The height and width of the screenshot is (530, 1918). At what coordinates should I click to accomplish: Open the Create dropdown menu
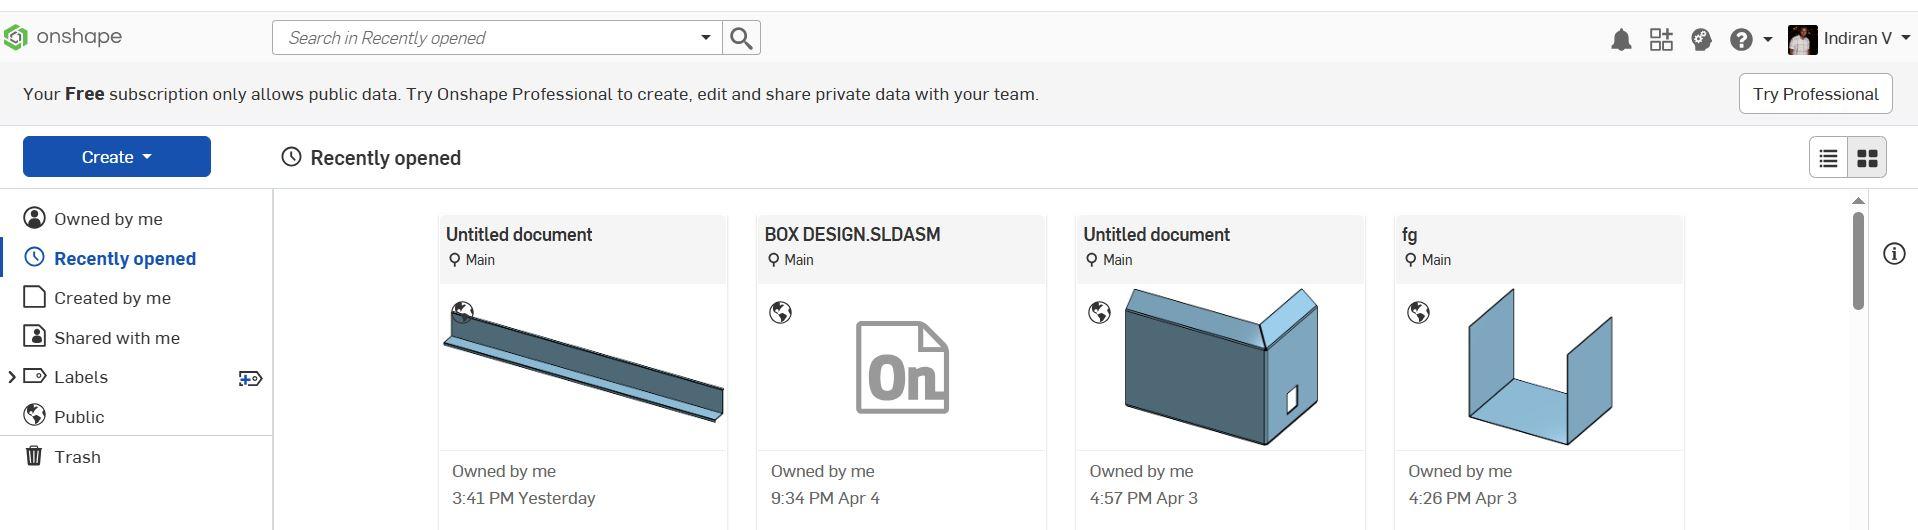coord(117,157)
